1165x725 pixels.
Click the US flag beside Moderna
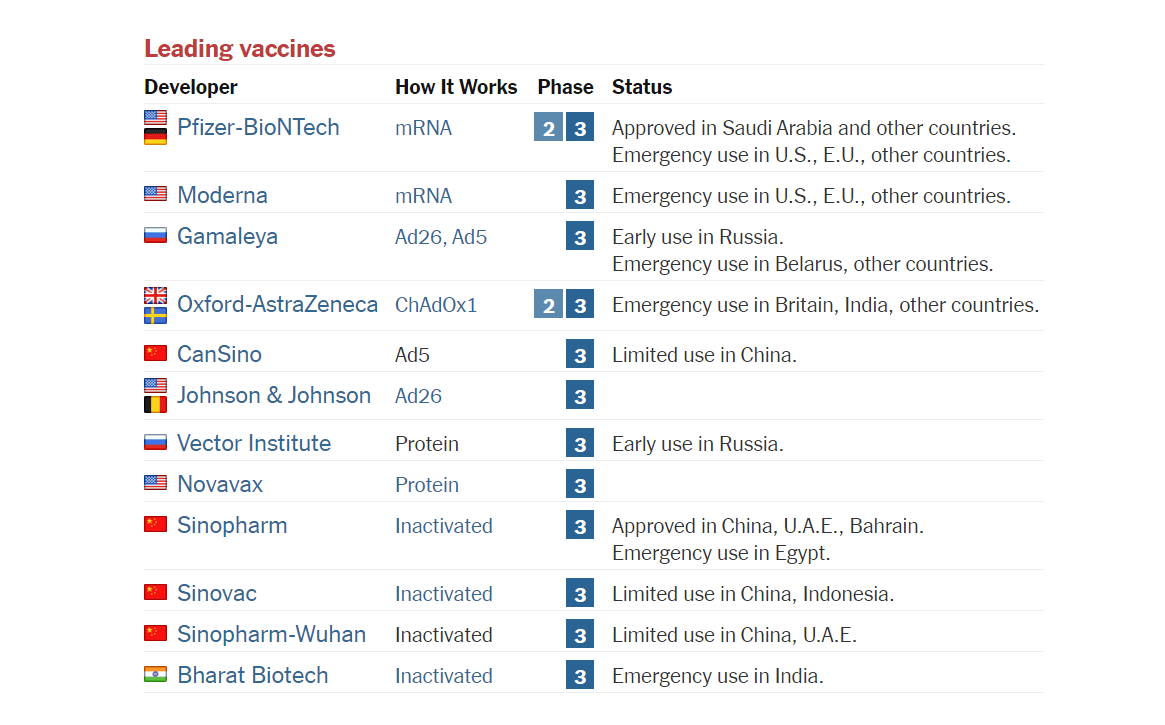[155, 194]
